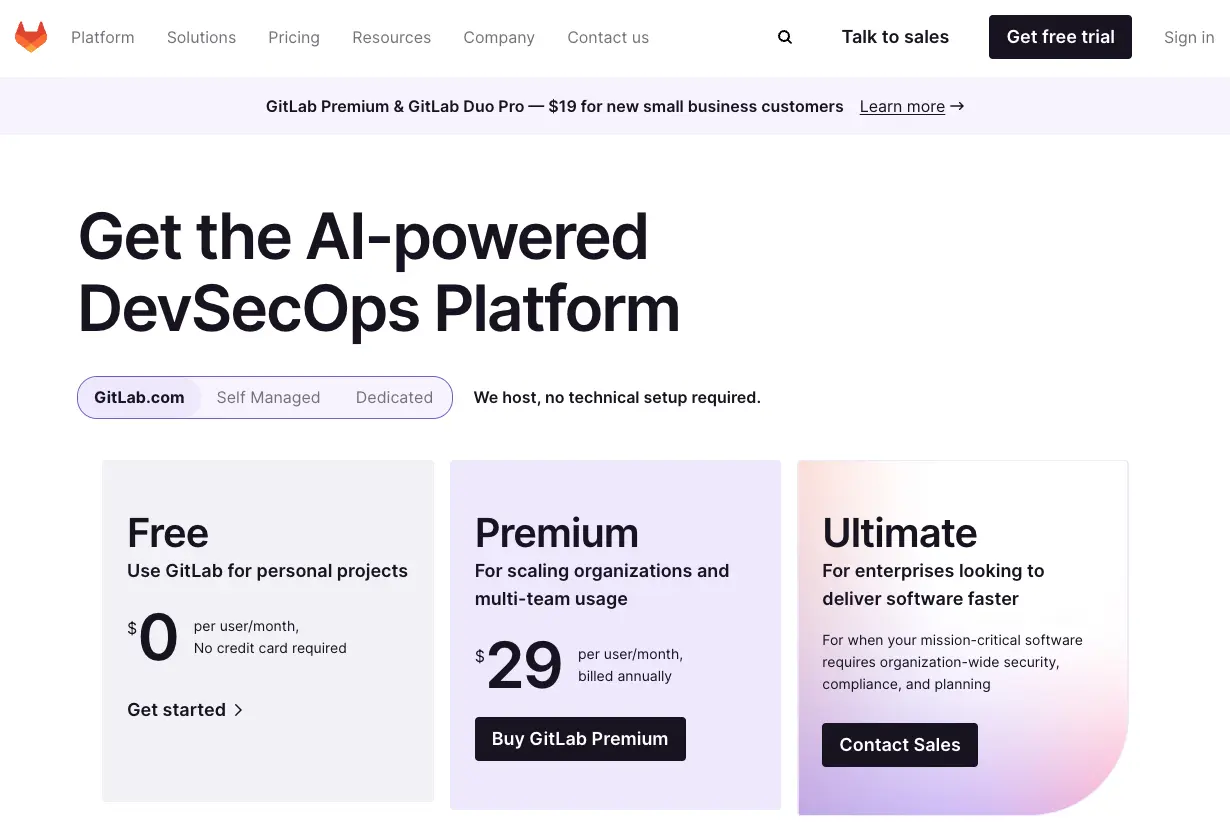Screen dimensions: 1230x823
Task: Select the GitLab.com hosting tab
Action: (139, 397)
